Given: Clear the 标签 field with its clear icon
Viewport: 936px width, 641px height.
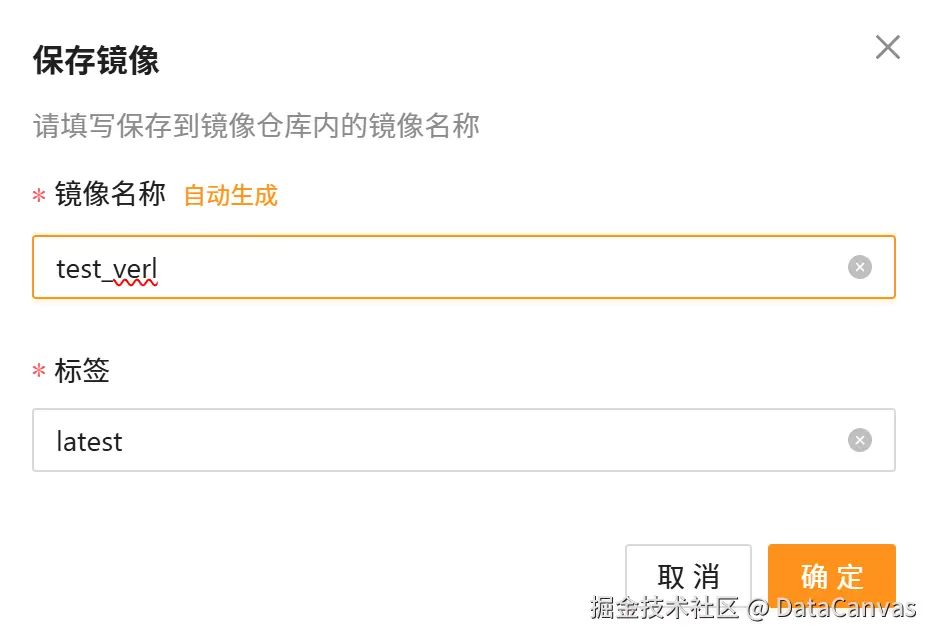Looking at the screenshot, I should coord(860,440).
